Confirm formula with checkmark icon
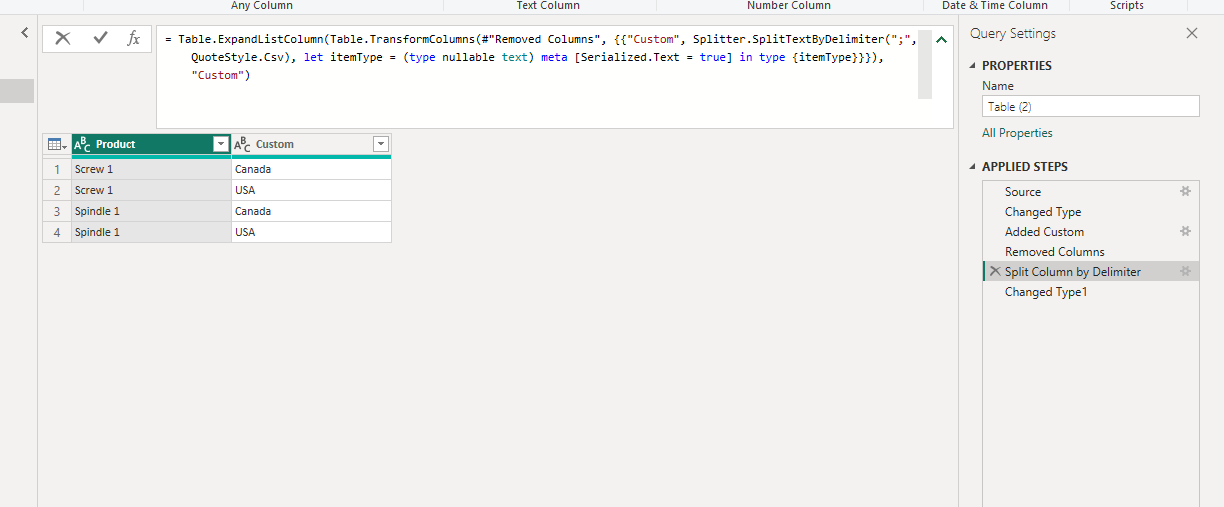Viewport: 1224px width, 507px height. (100, 38)
